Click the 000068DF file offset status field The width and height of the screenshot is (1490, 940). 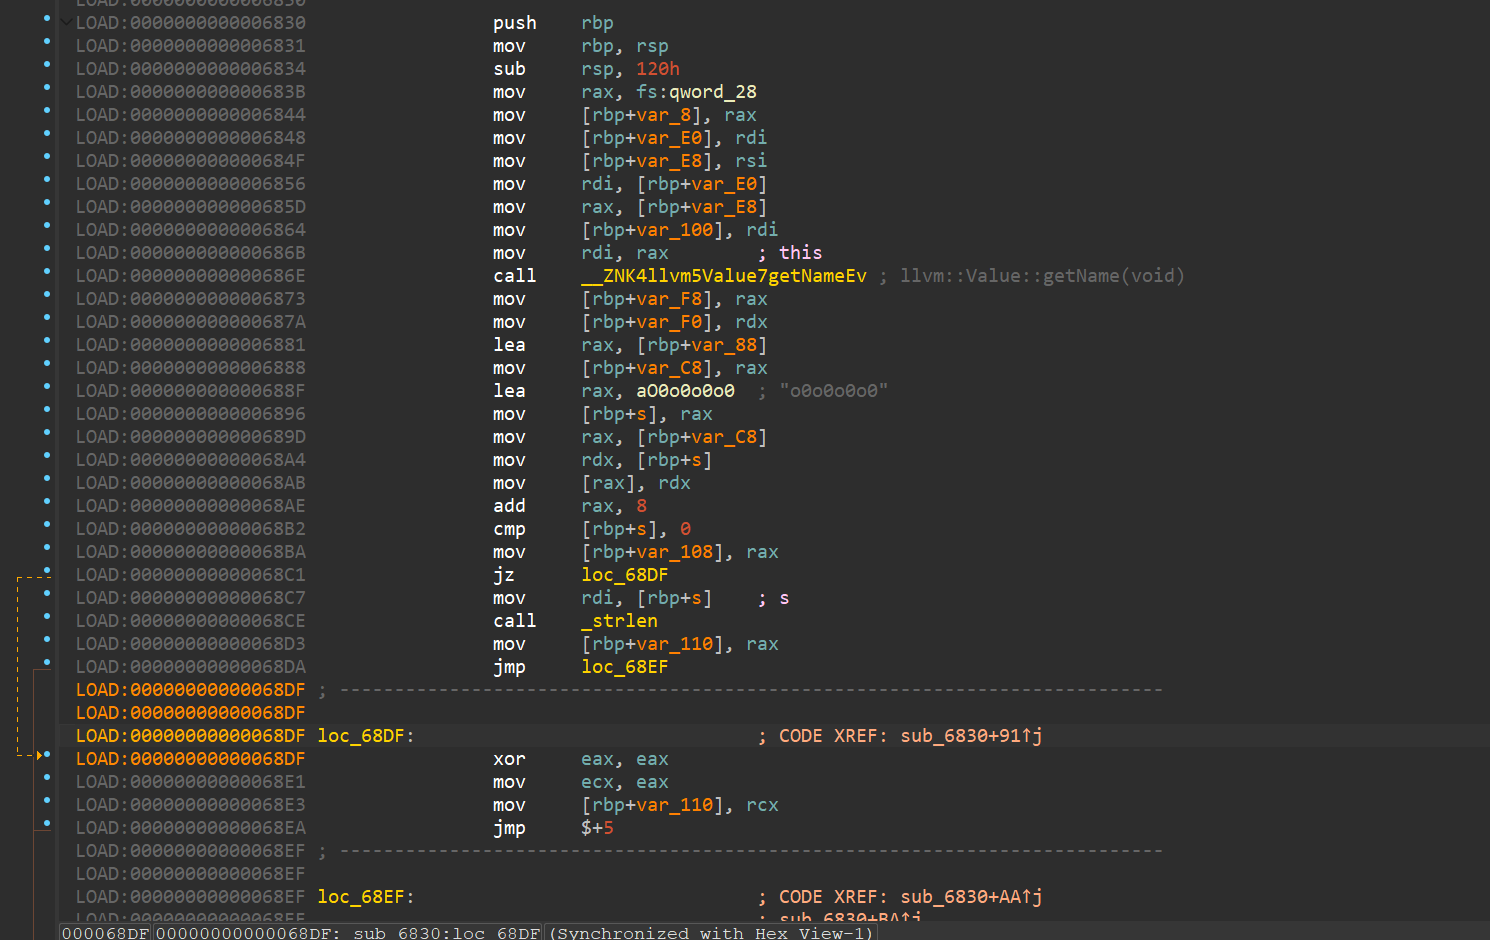tap(105, 933)
